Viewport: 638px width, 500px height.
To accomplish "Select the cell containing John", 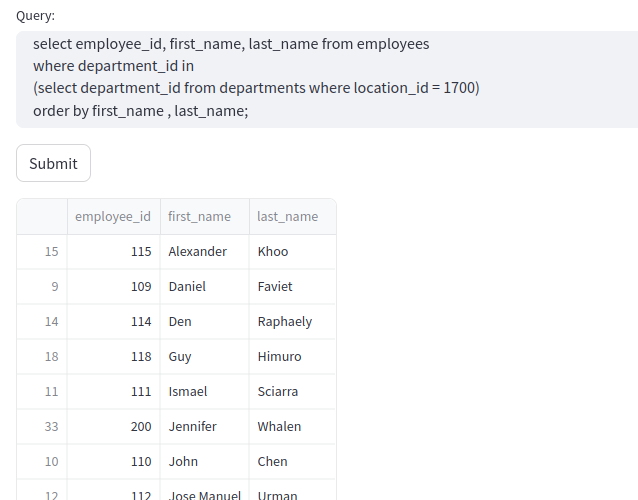I will click(205, 461).
